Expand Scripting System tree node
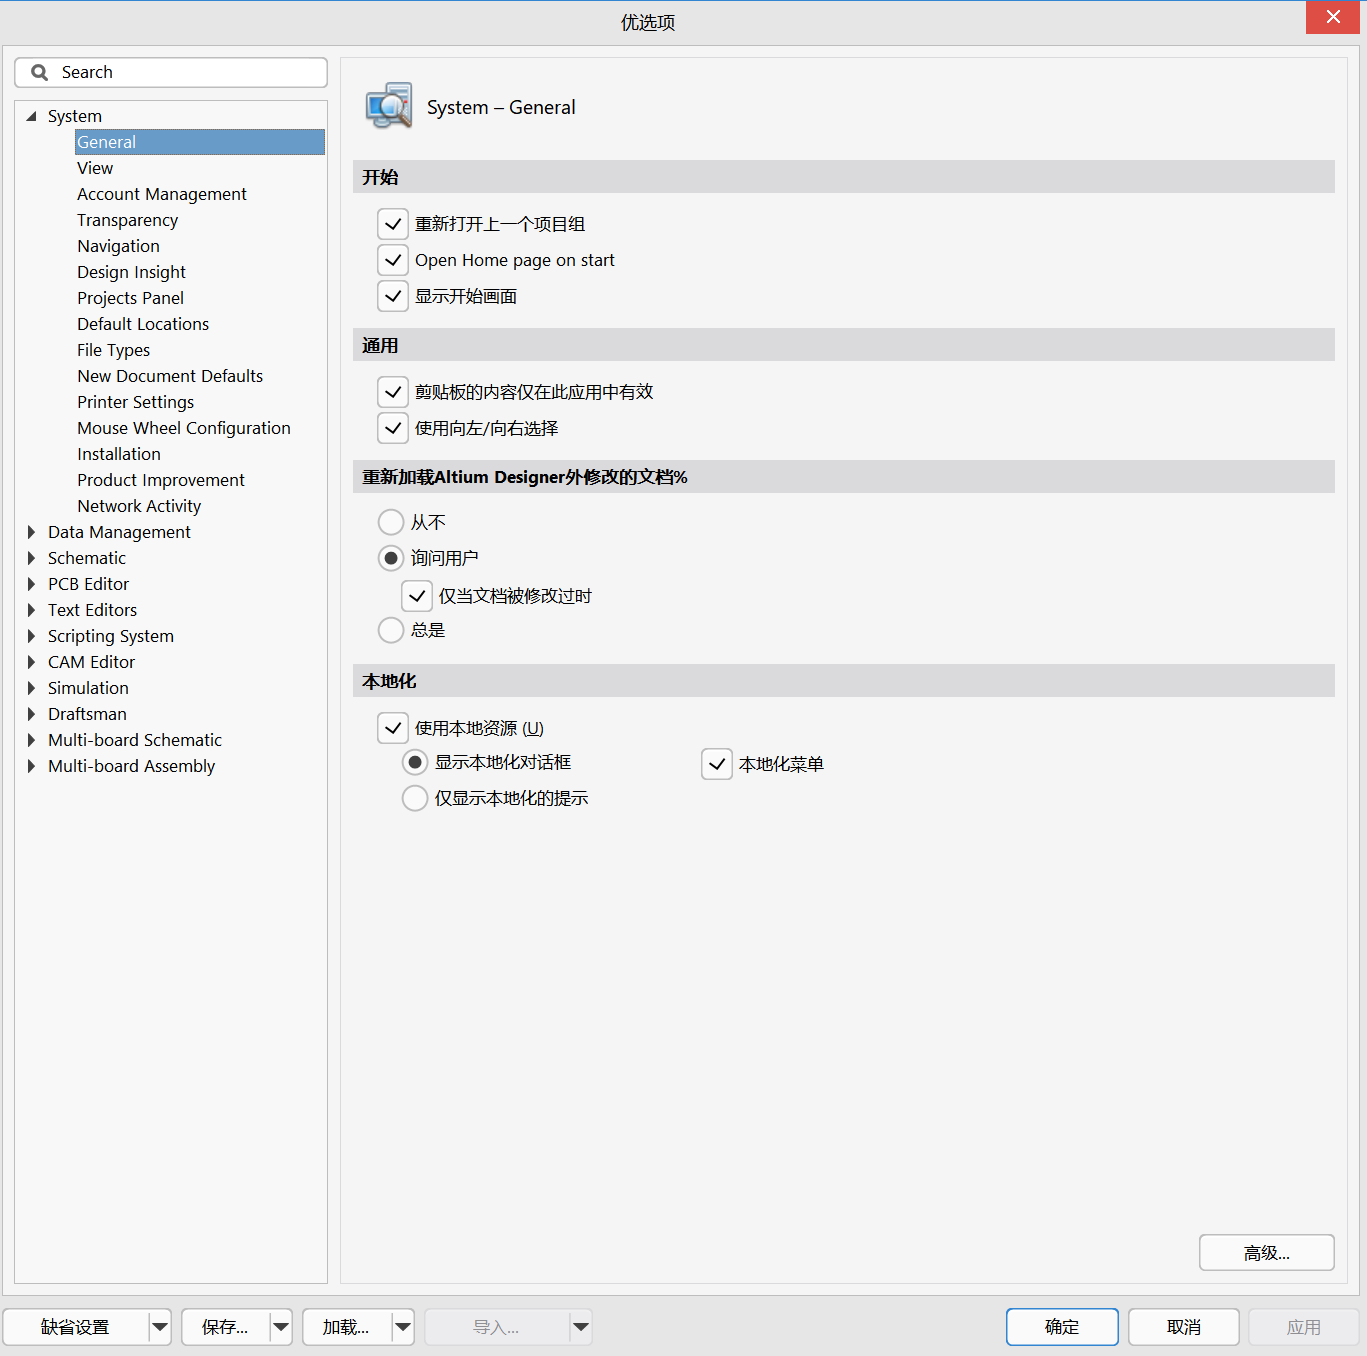Image resolution: width=1367 pixels, height=1356 pixels. tap(31, 636)
